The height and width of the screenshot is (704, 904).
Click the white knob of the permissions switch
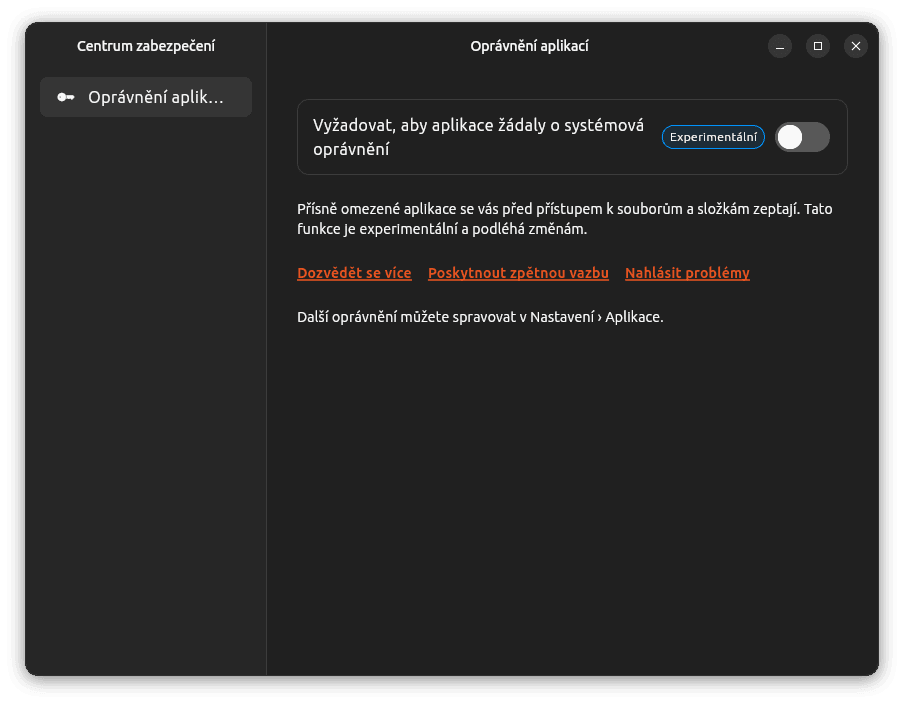pos(791,137)
